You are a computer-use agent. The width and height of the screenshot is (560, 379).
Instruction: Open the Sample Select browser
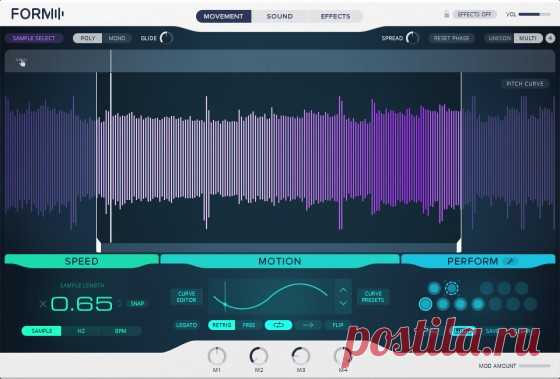pyautogui.click(x=34, y=38)
